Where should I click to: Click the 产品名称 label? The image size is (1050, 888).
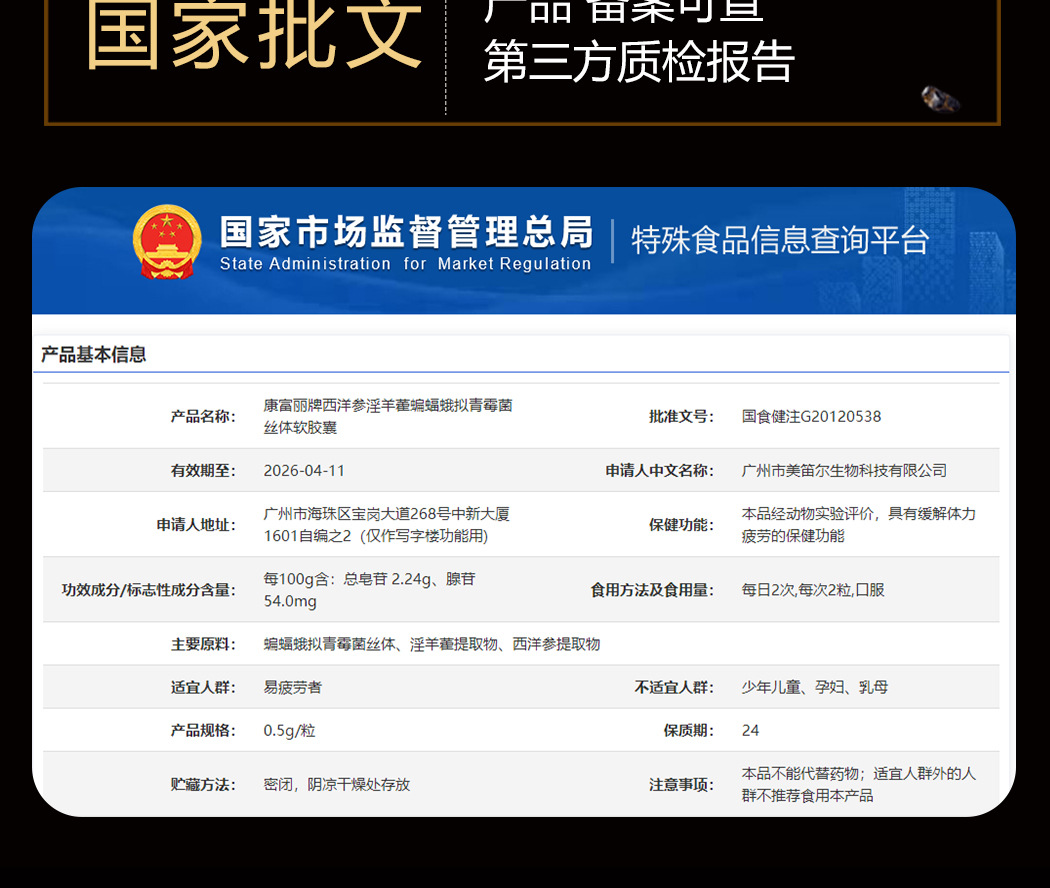(x=203, y=417)
